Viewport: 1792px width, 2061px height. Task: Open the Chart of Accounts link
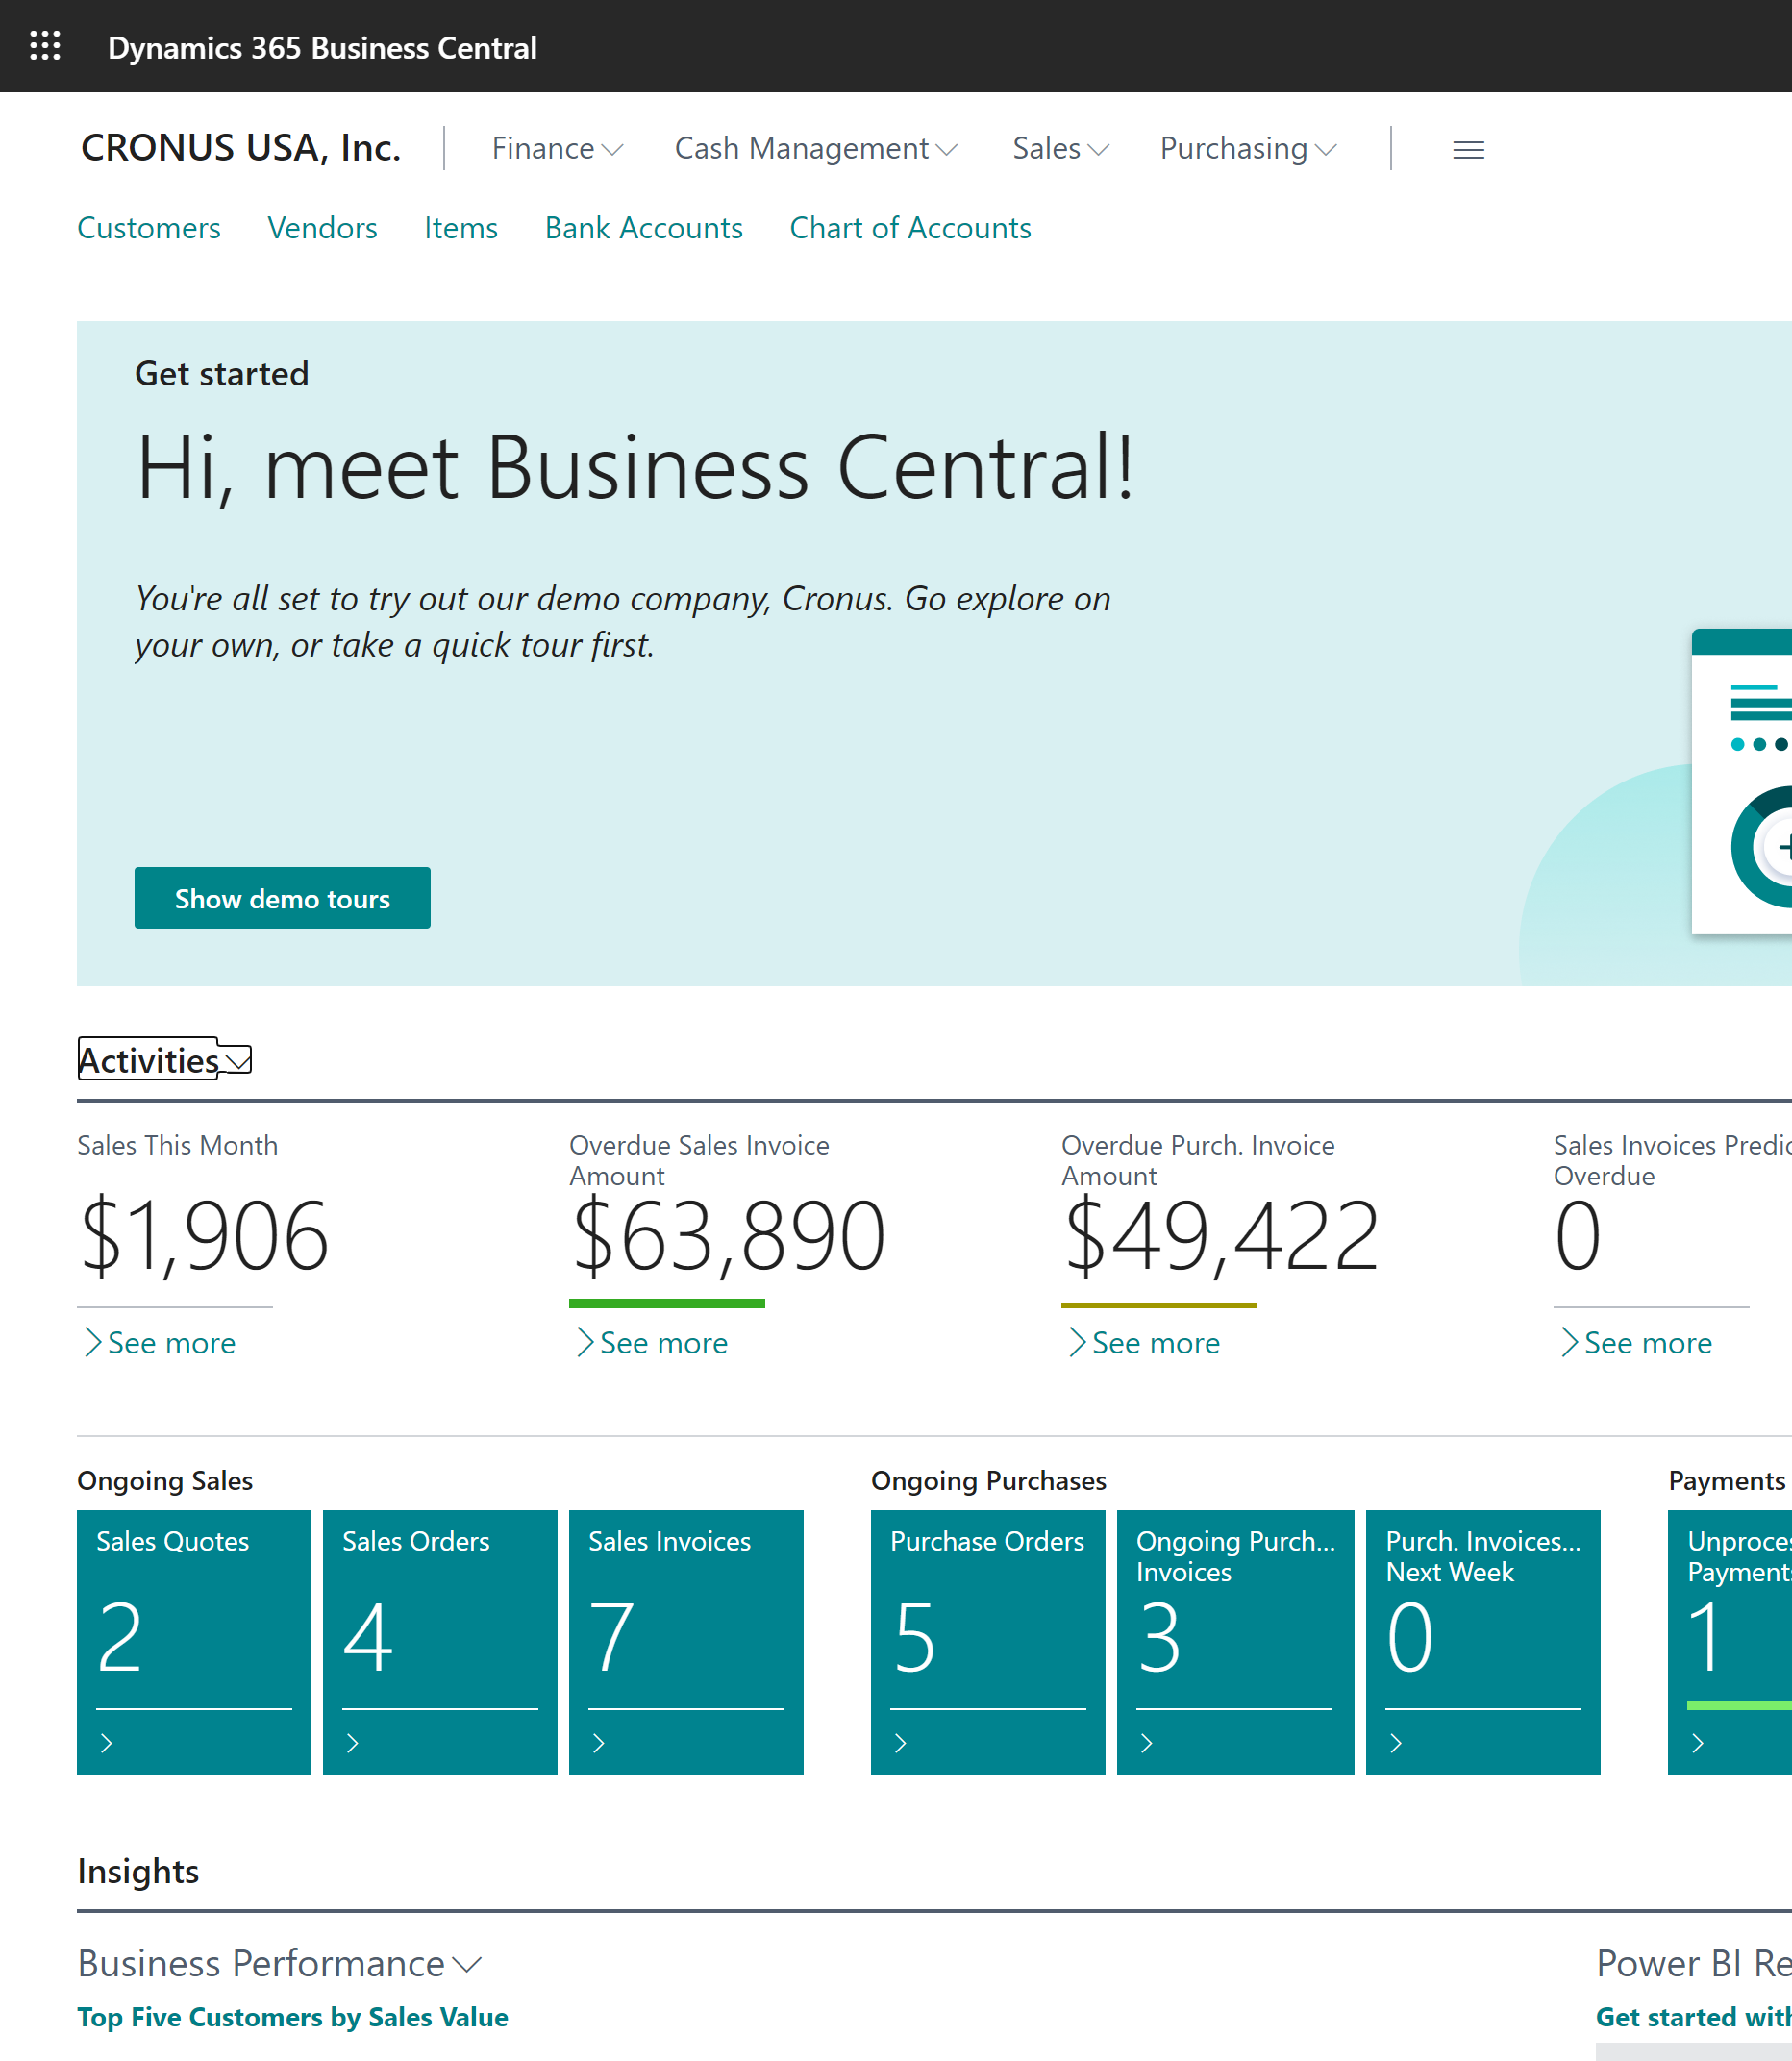(x=909, y=228)
